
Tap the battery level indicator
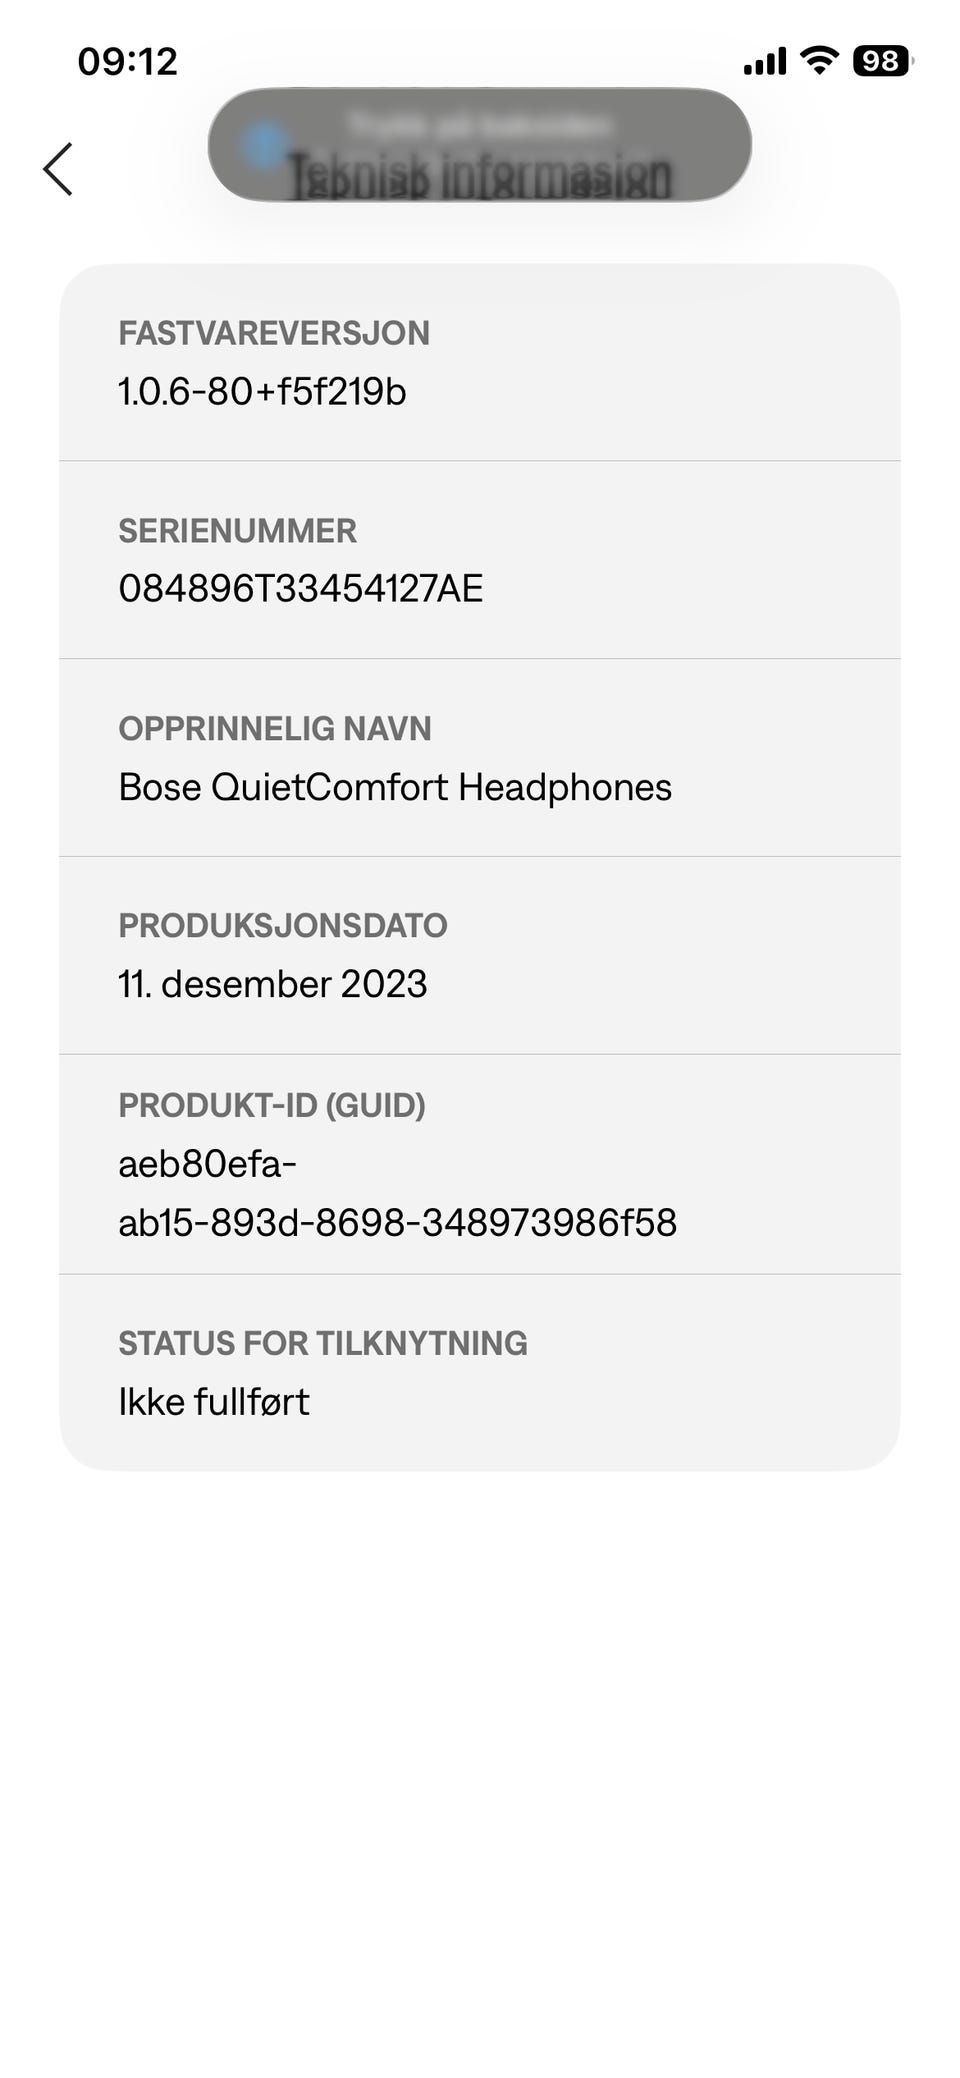(882, 62)
